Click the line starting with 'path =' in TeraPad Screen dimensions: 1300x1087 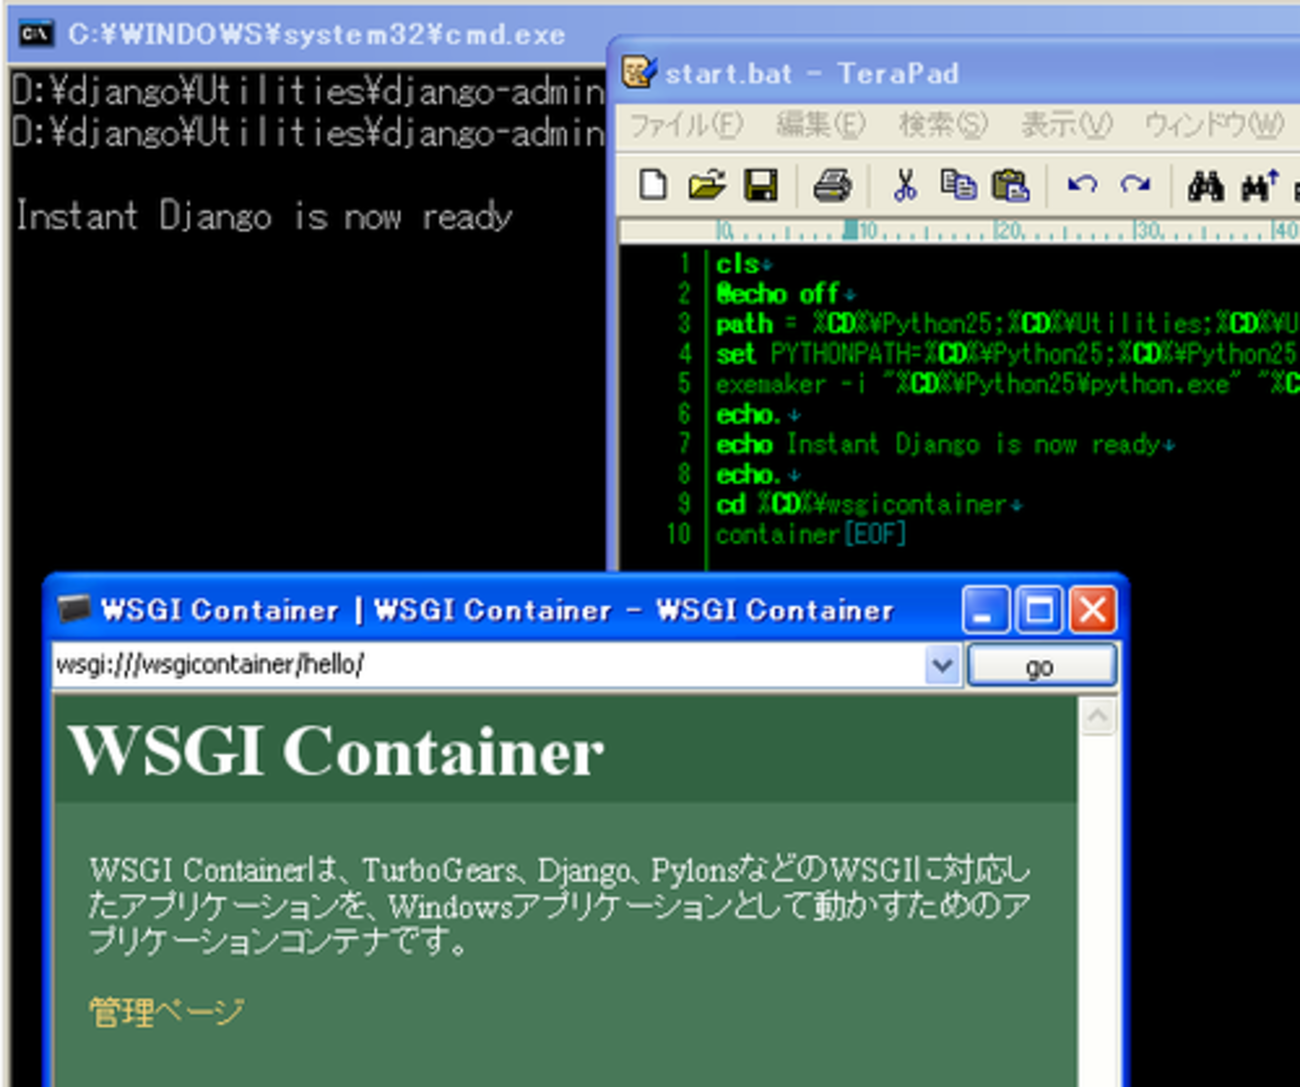point(1007,324)
